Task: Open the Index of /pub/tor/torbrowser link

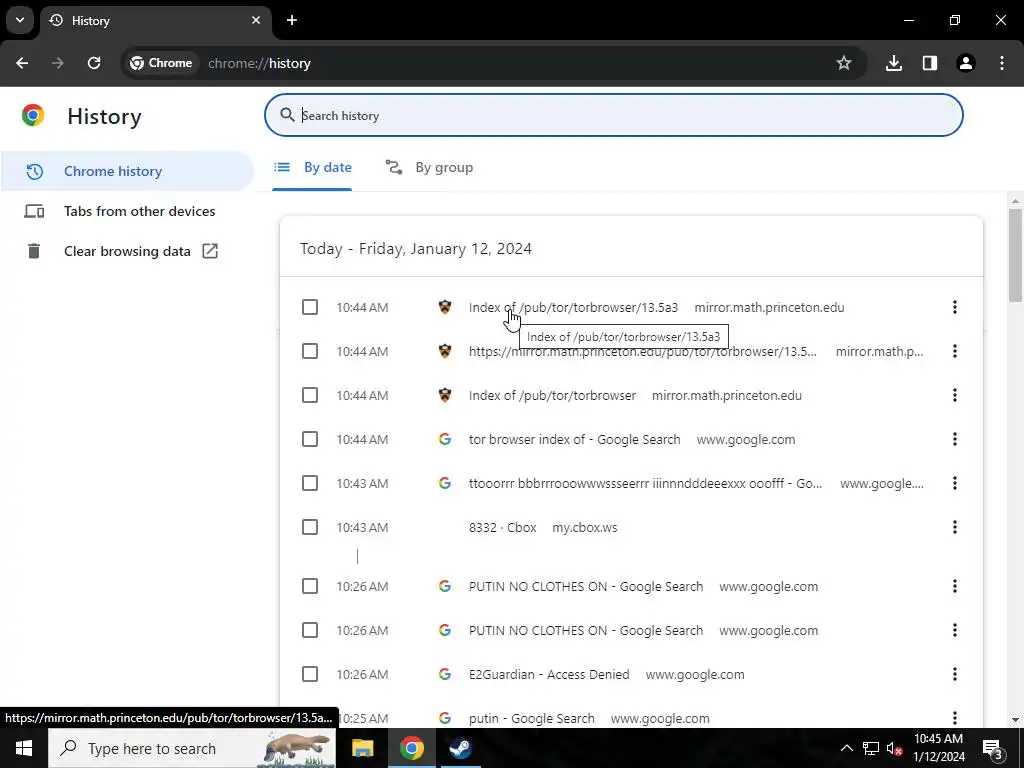Action: pyautogui.click(x=552, y=396)
